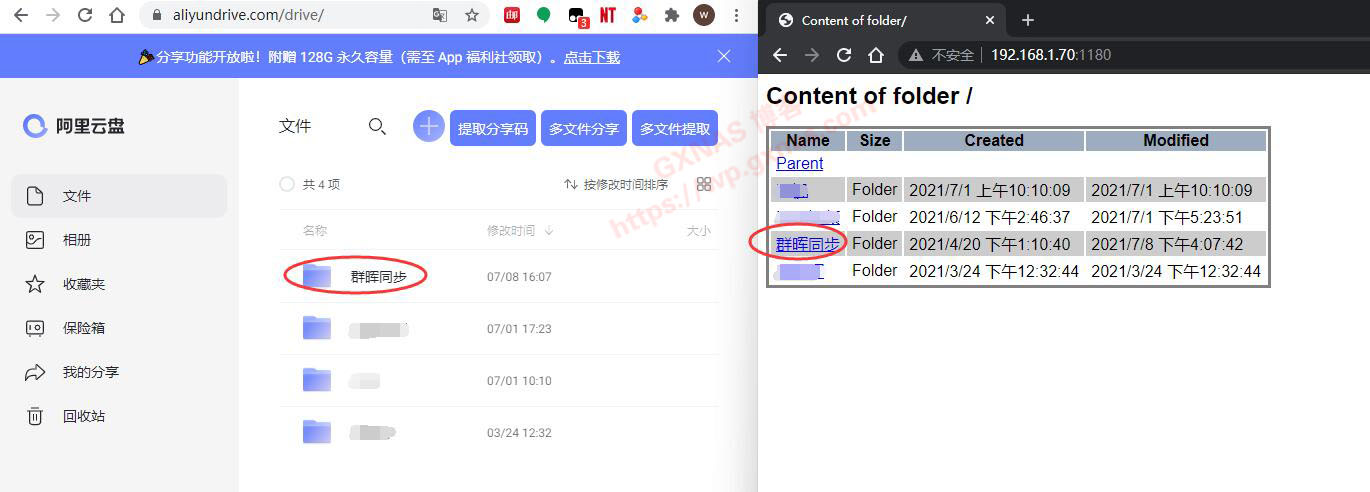1370x492 pixels.
Task: Switch to grid view with the tiles icon
Action: pos(704,184)
